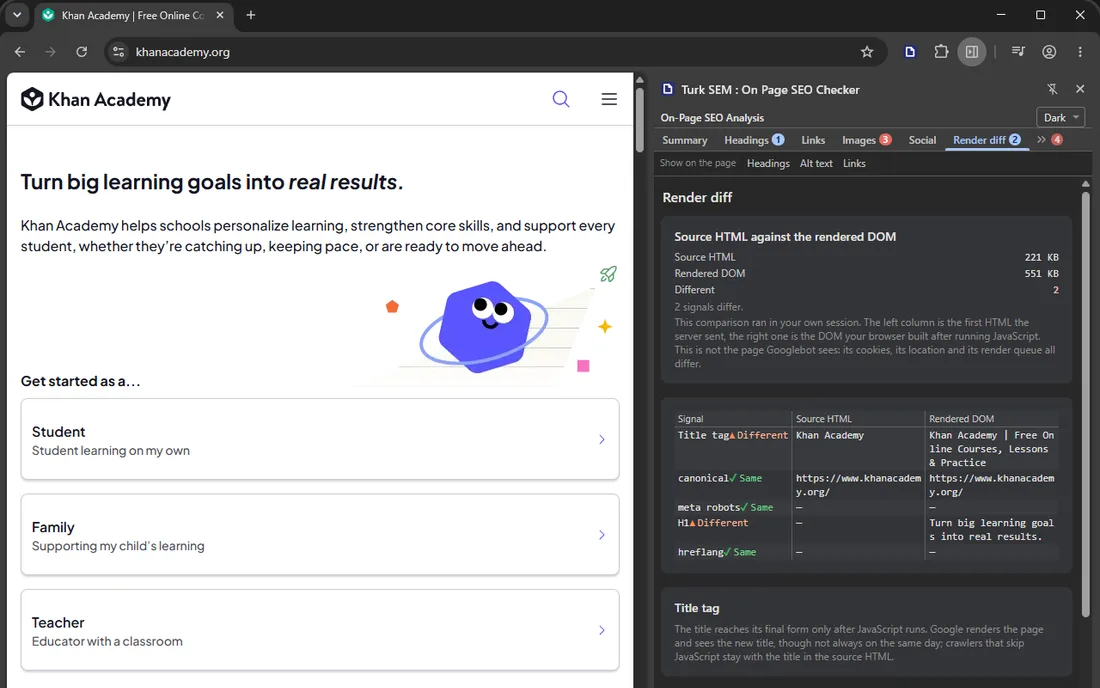Reload the current page
Screen dimensions: 1100x688
81,52
